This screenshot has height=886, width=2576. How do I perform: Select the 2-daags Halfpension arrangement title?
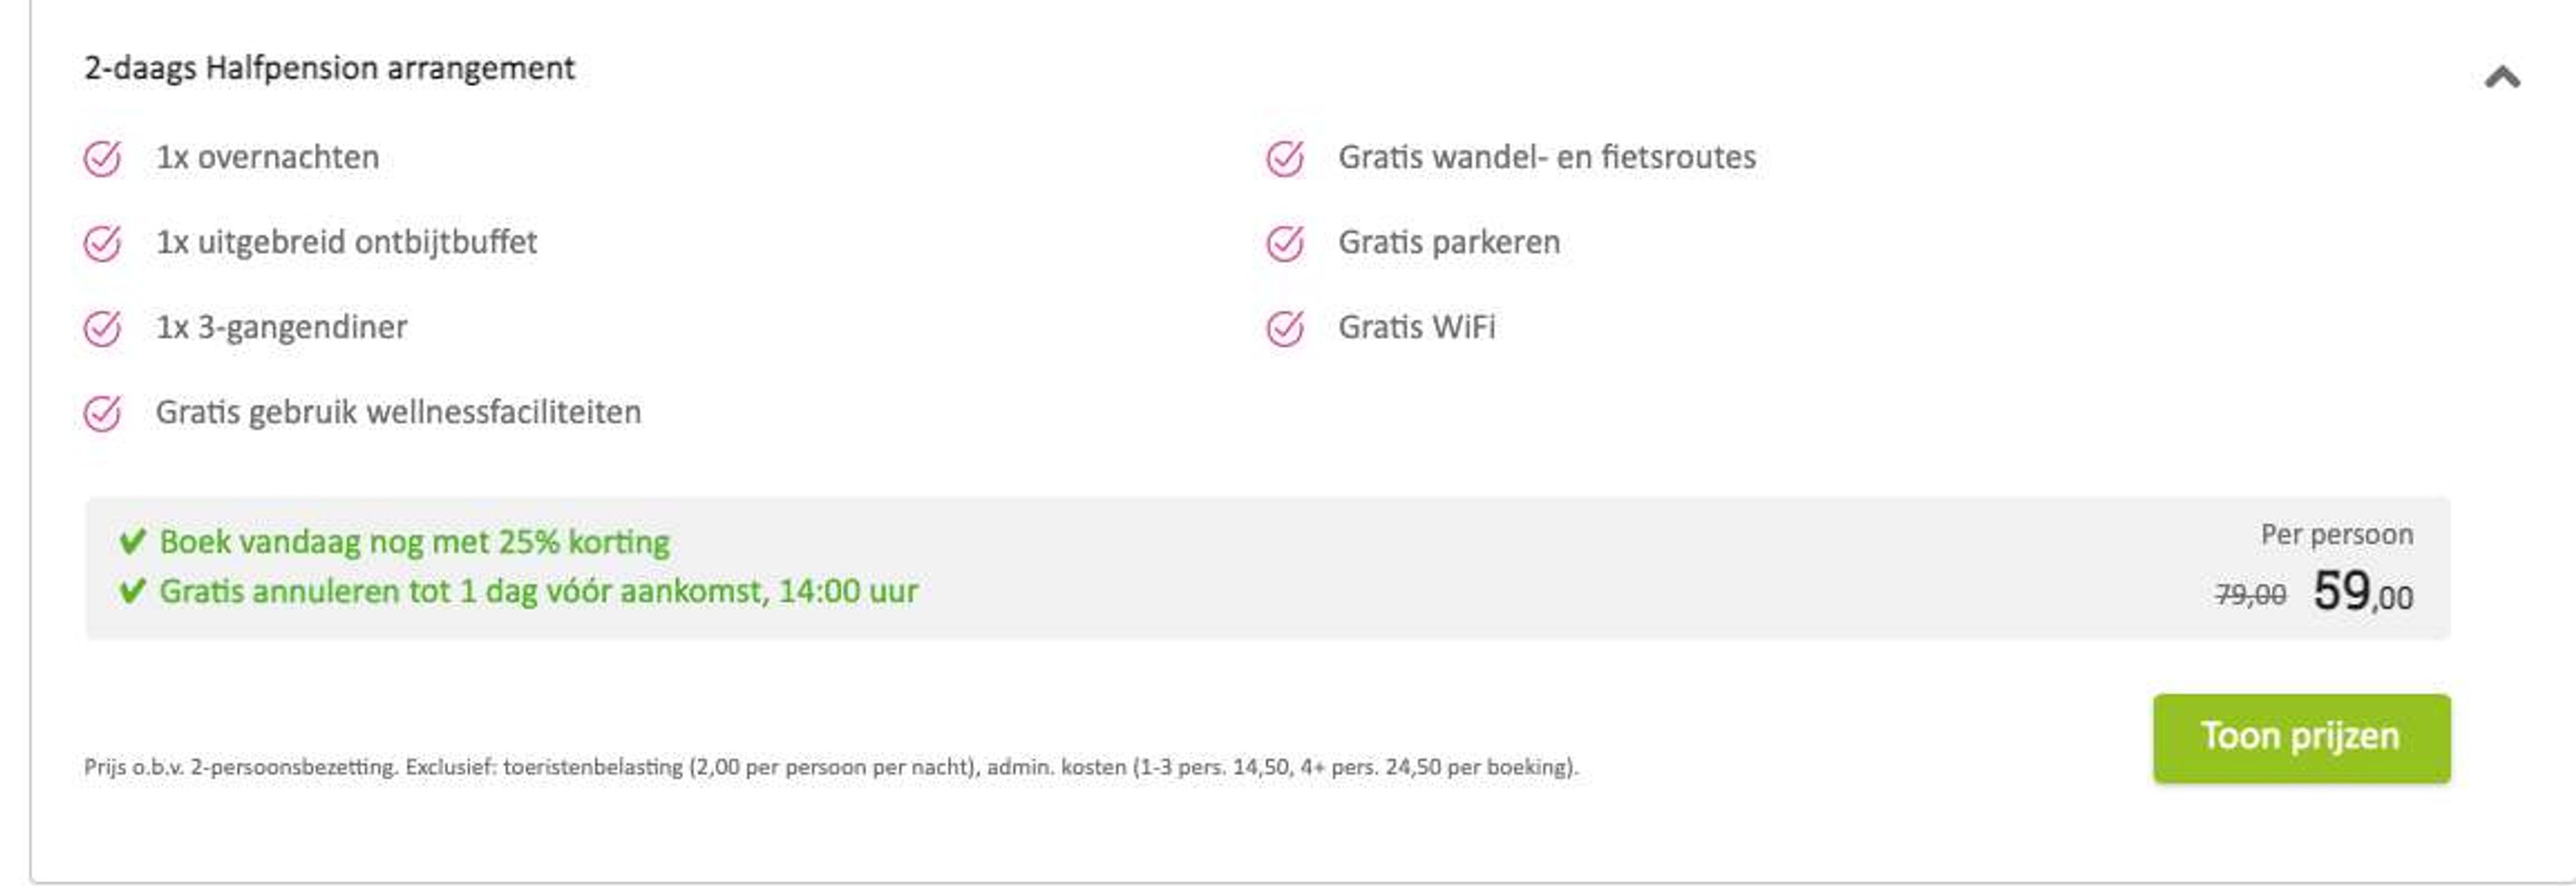(x=329, y=68)
